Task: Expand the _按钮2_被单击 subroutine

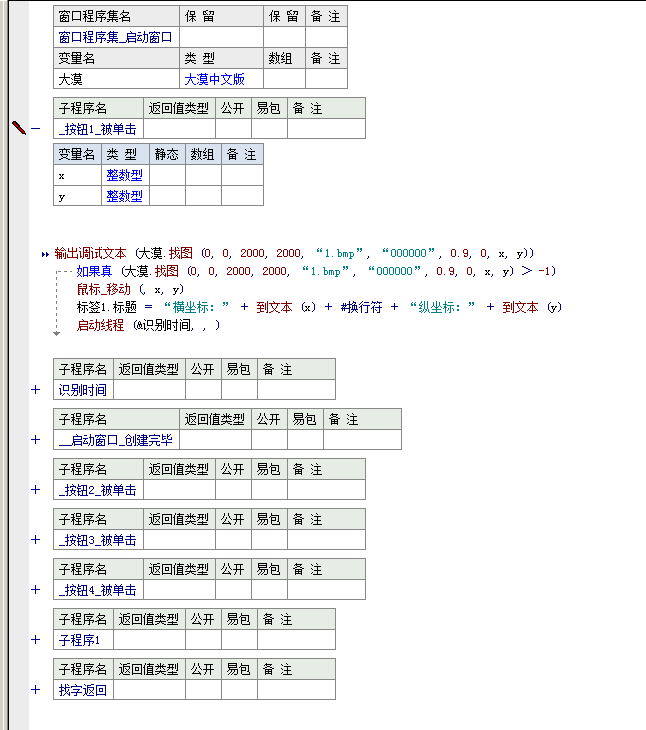Action: pos(35,490)
